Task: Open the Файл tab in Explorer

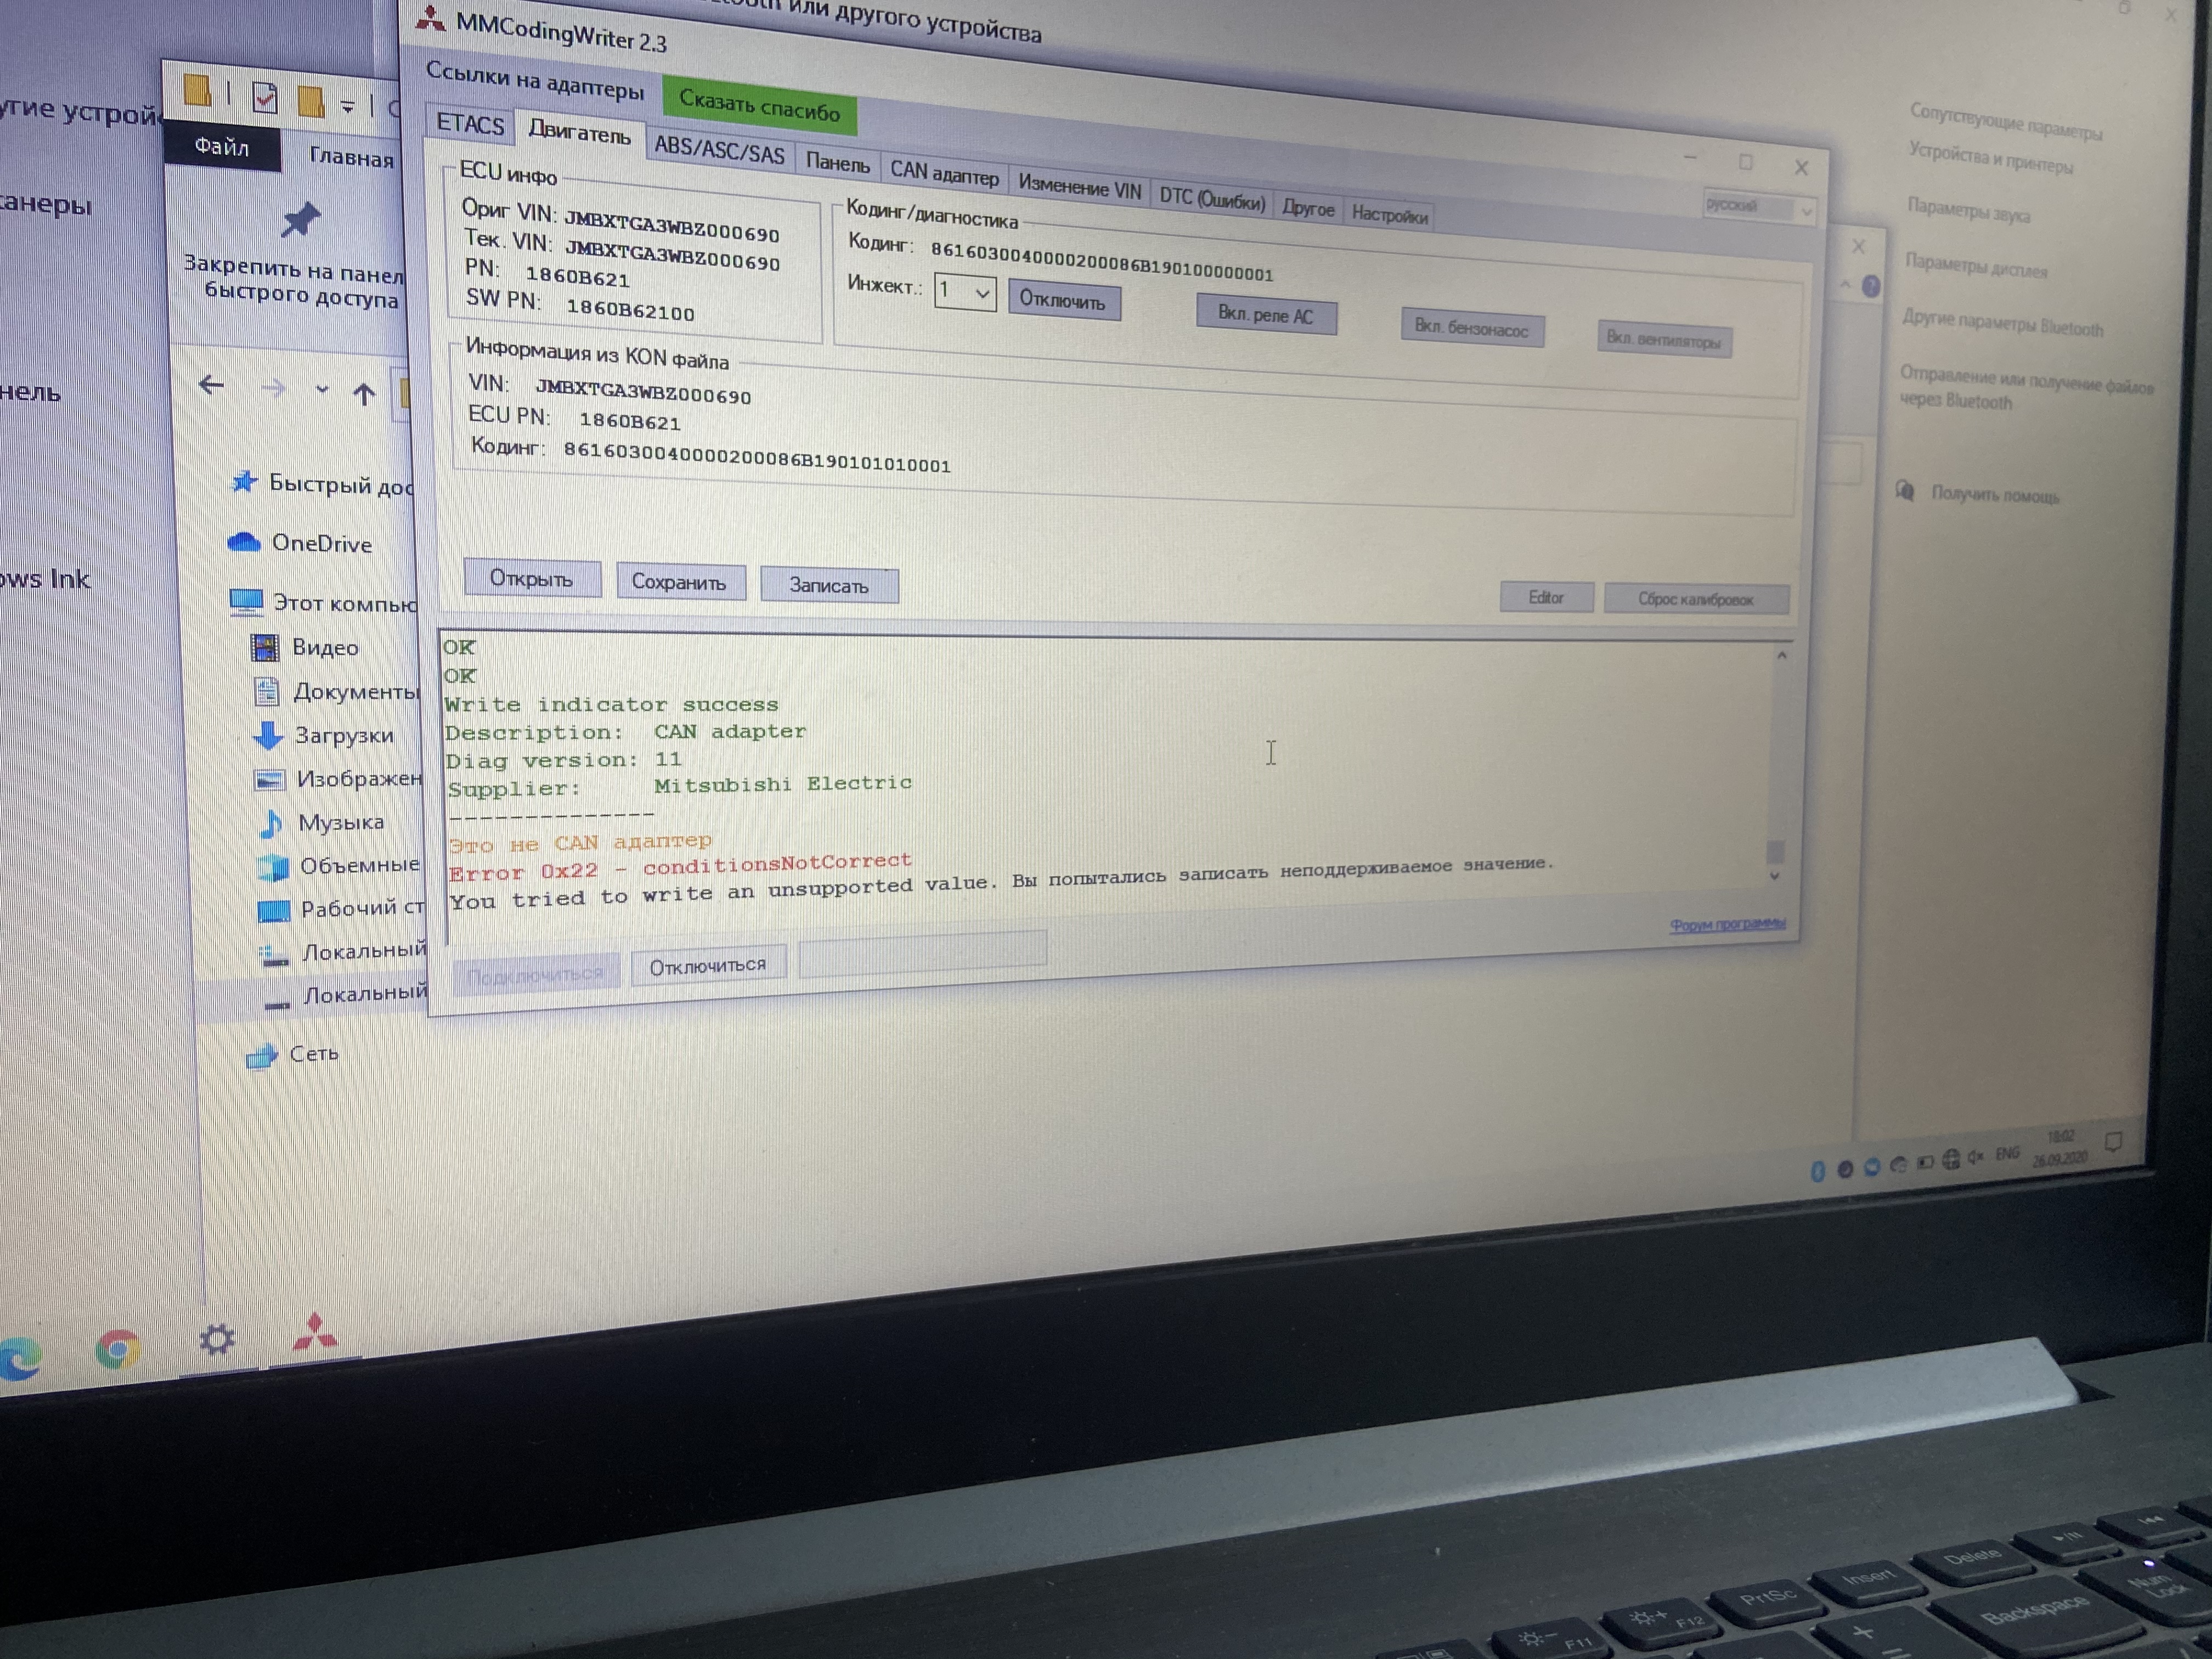Action: 221,147
